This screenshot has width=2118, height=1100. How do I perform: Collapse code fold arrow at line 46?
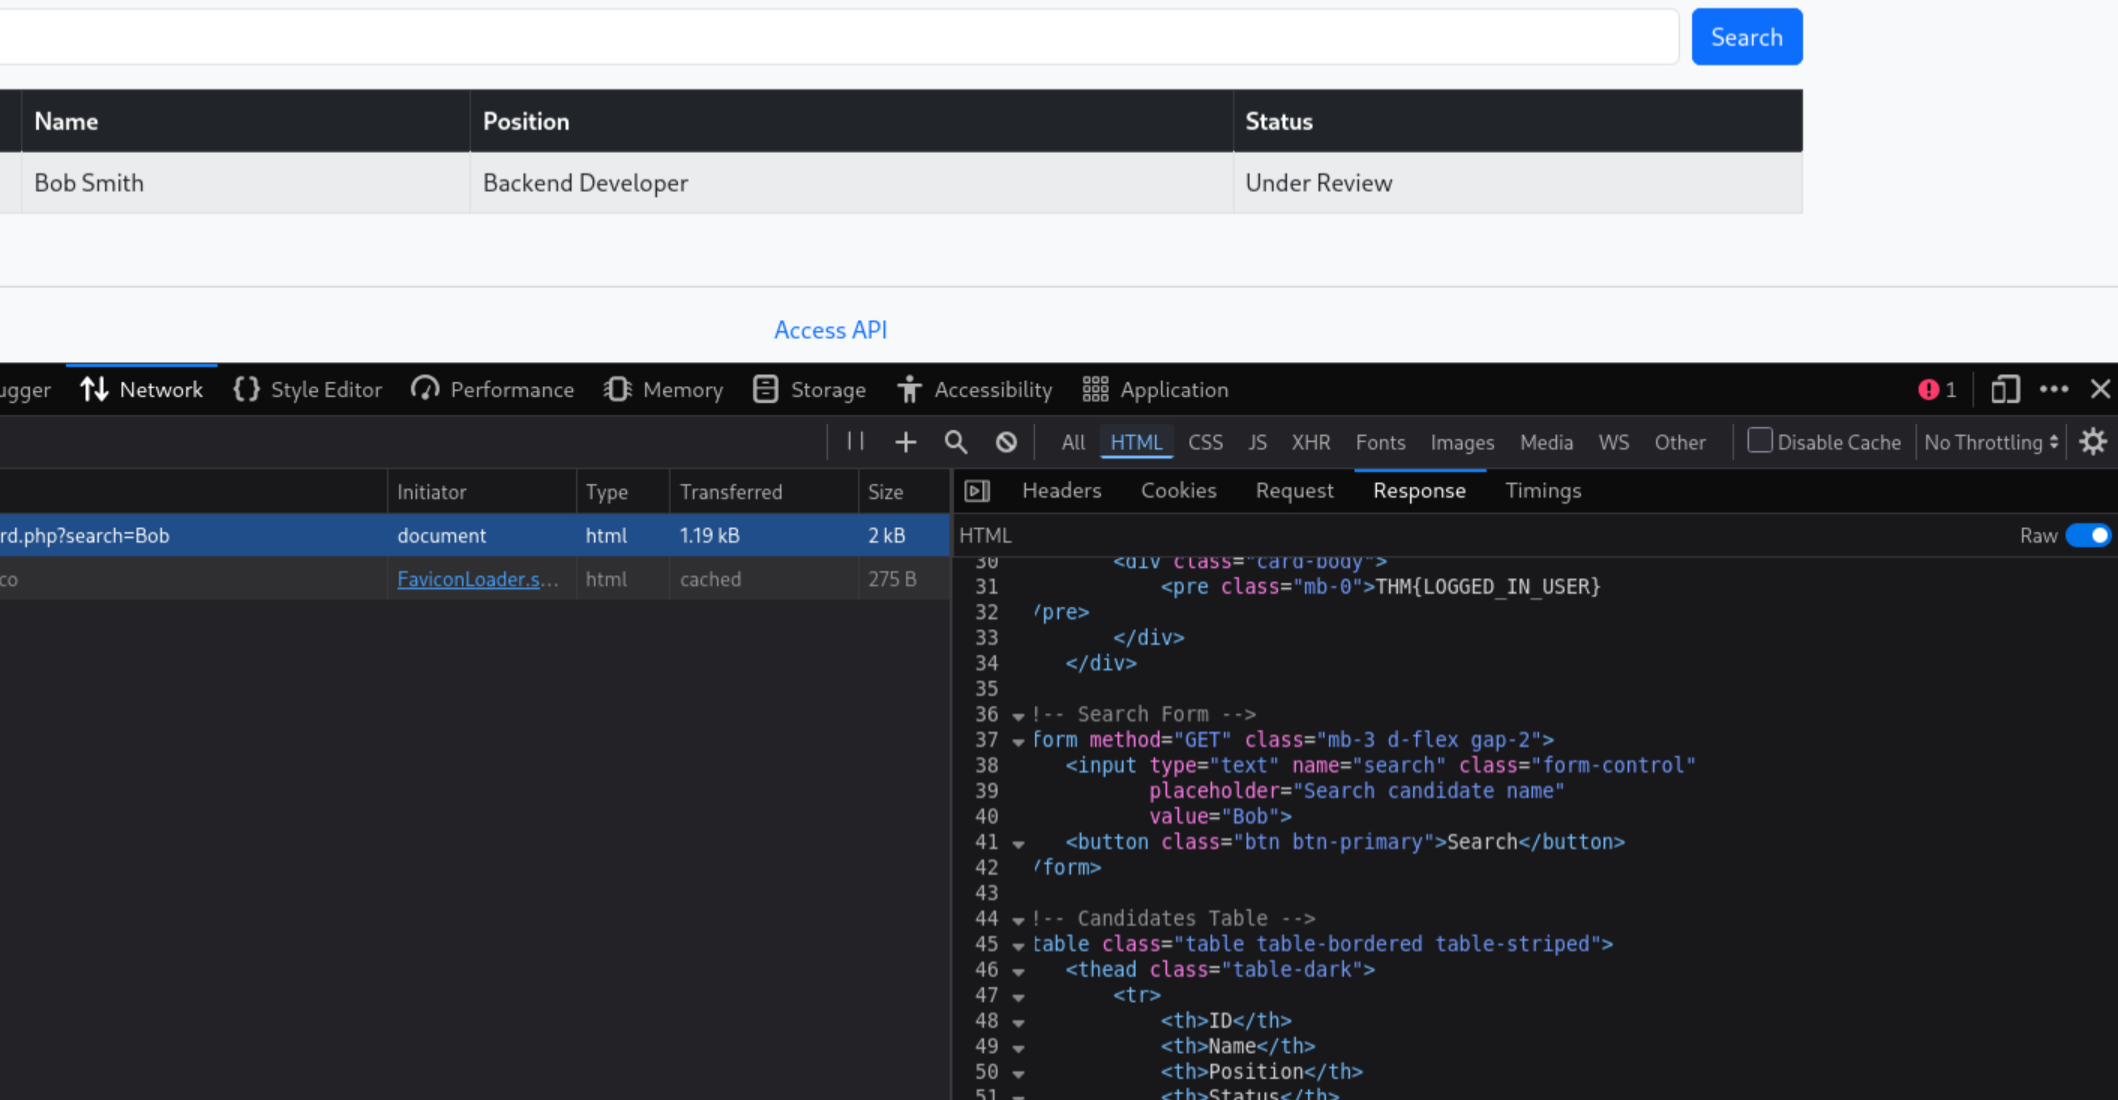tap(1018, 971)
